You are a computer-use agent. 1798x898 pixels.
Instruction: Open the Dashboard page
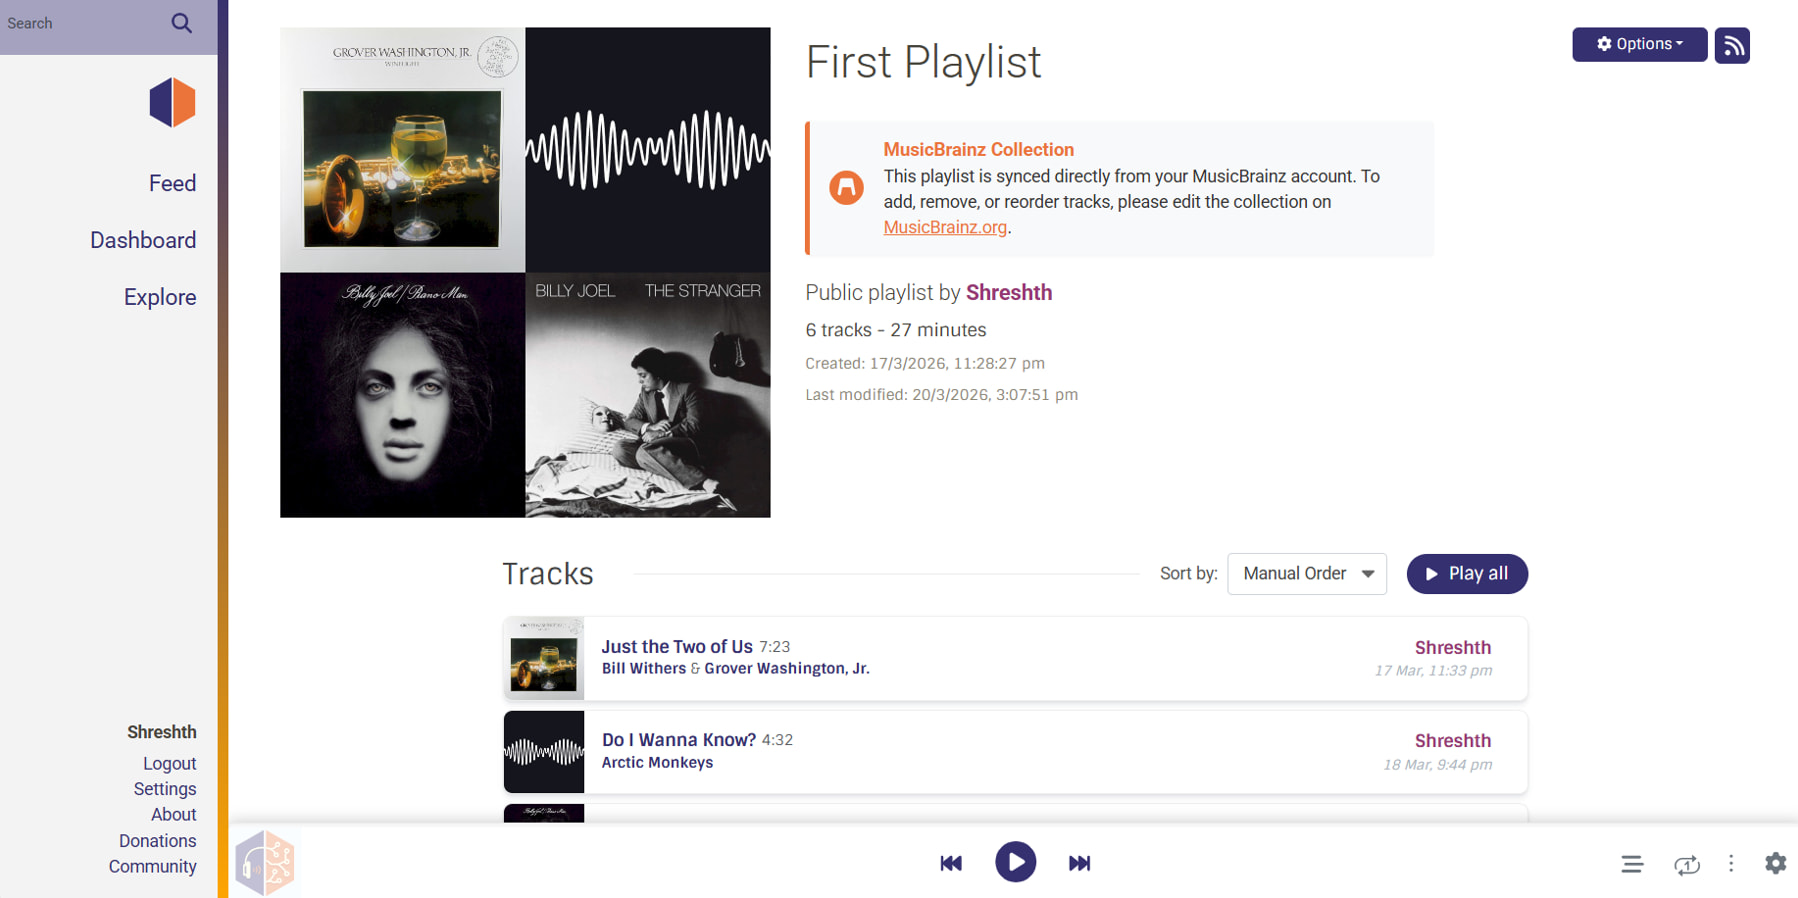(143, 240)
